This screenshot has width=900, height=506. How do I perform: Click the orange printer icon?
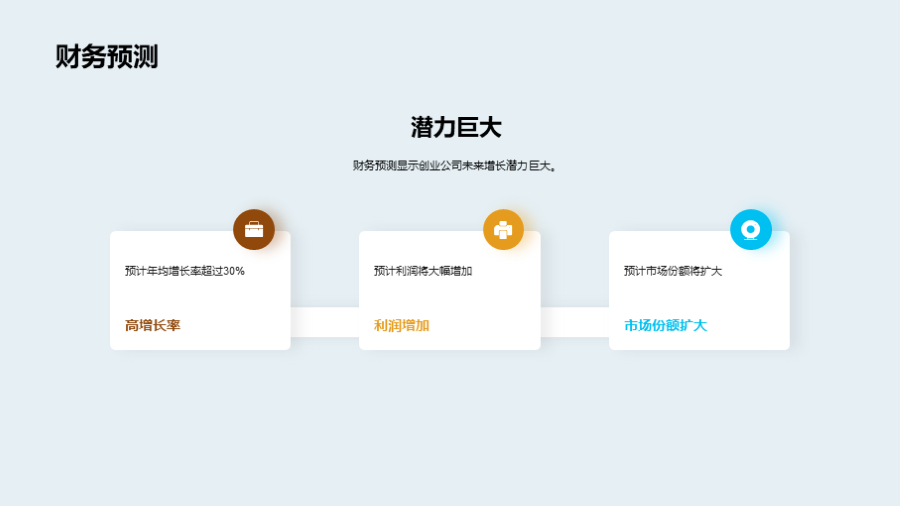[503, 230]
